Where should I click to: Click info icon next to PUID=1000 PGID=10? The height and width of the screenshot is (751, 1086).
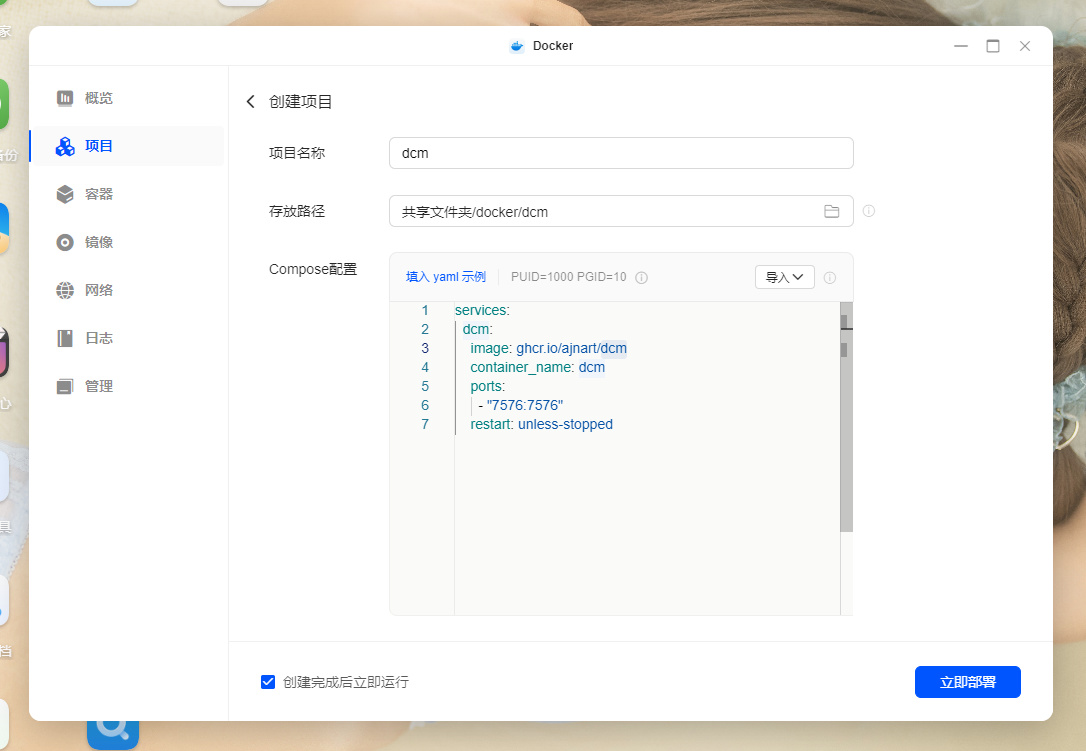(642, 277)
